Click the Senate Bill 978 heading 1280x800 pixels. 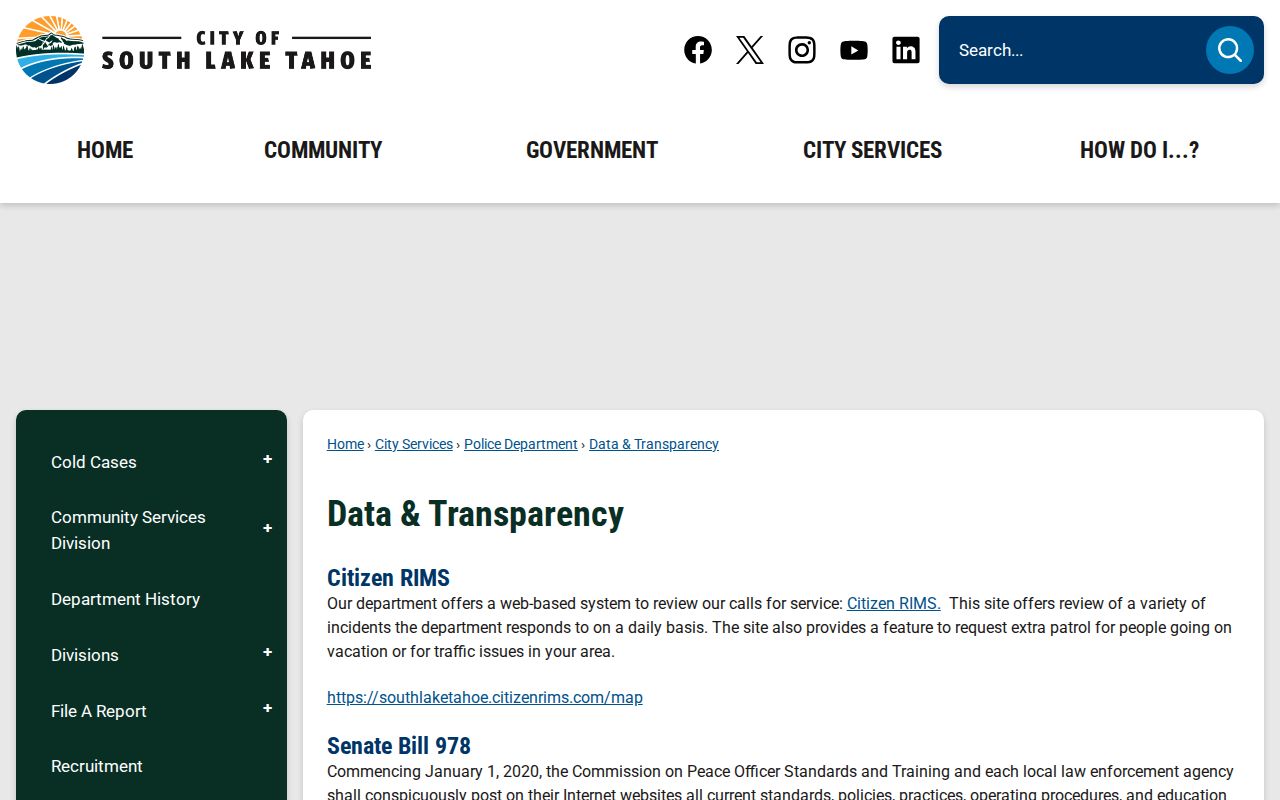click(x=399, y=746)
